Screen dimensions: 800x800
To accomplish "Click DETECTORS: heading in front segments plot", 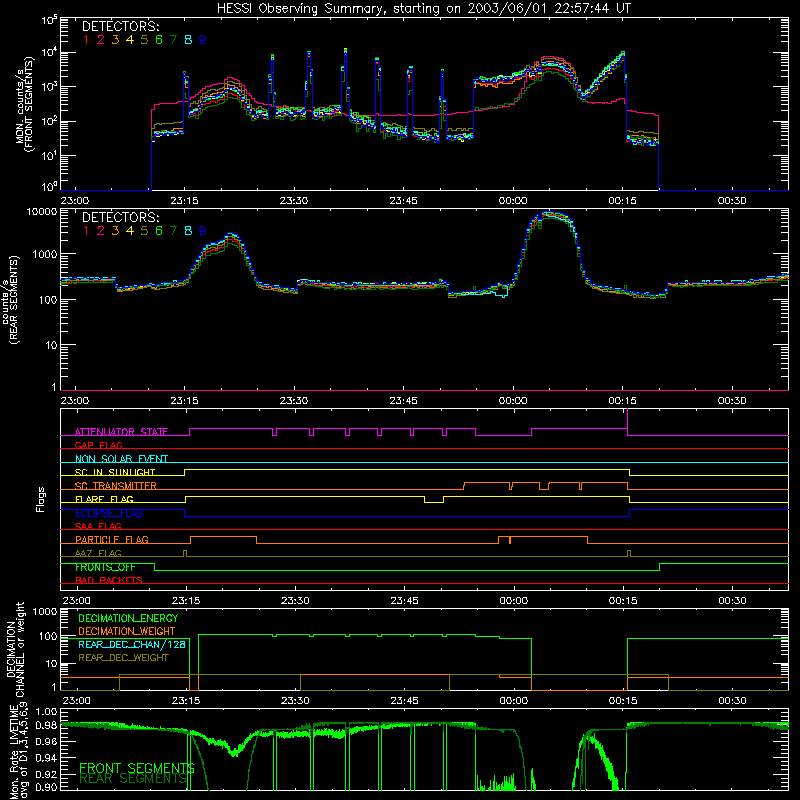I will coord(121,26).
